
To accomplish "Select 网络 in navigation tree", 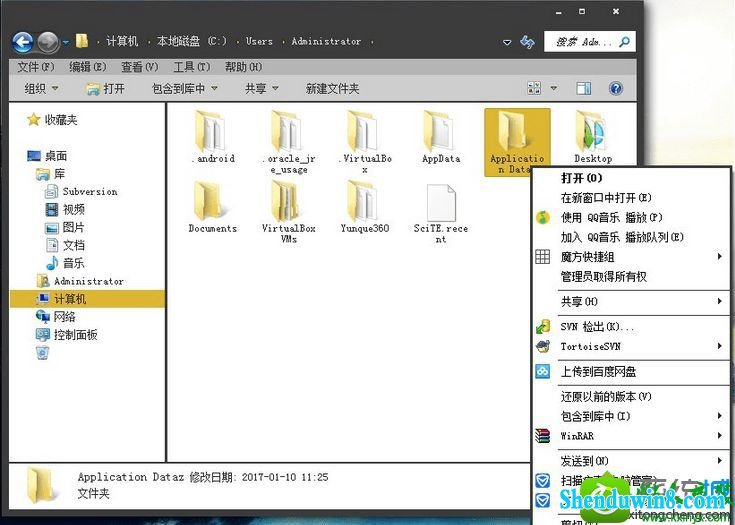I will click(x=56, y=317).
